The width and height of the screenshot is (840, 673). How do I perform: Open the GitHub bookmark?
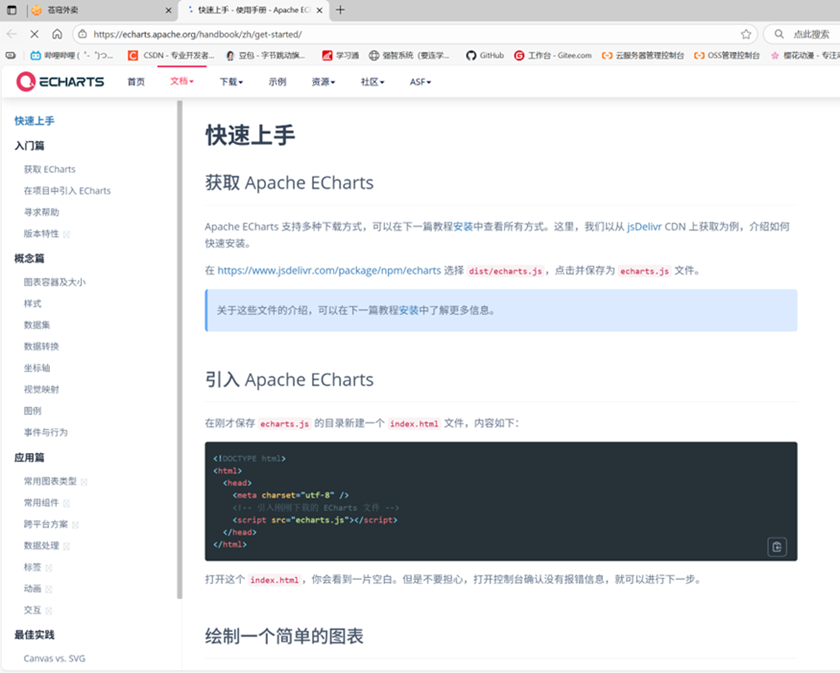485,55
